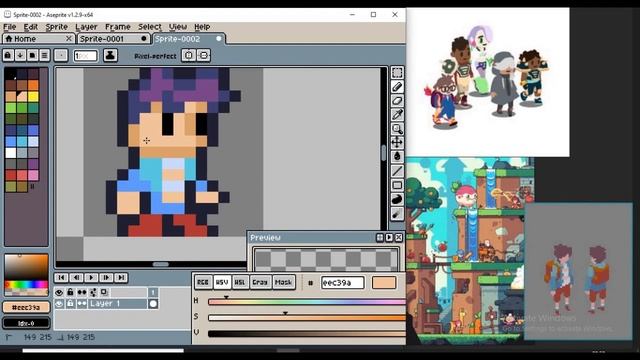Open the ink type stamp button
The width and height of the screenshot is (640, 360).
point(110,55)
